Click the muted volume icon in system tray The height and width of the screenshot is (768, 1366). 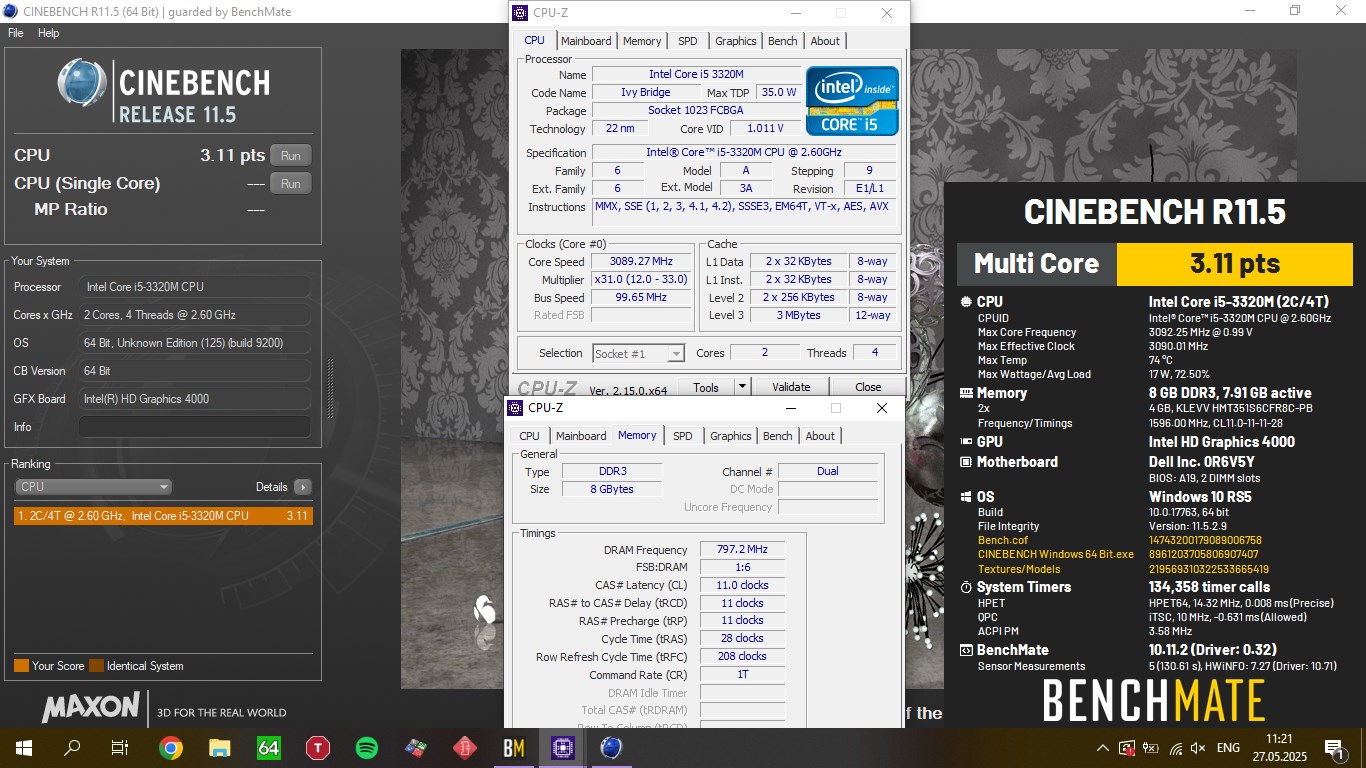[x=1199, y=748]
